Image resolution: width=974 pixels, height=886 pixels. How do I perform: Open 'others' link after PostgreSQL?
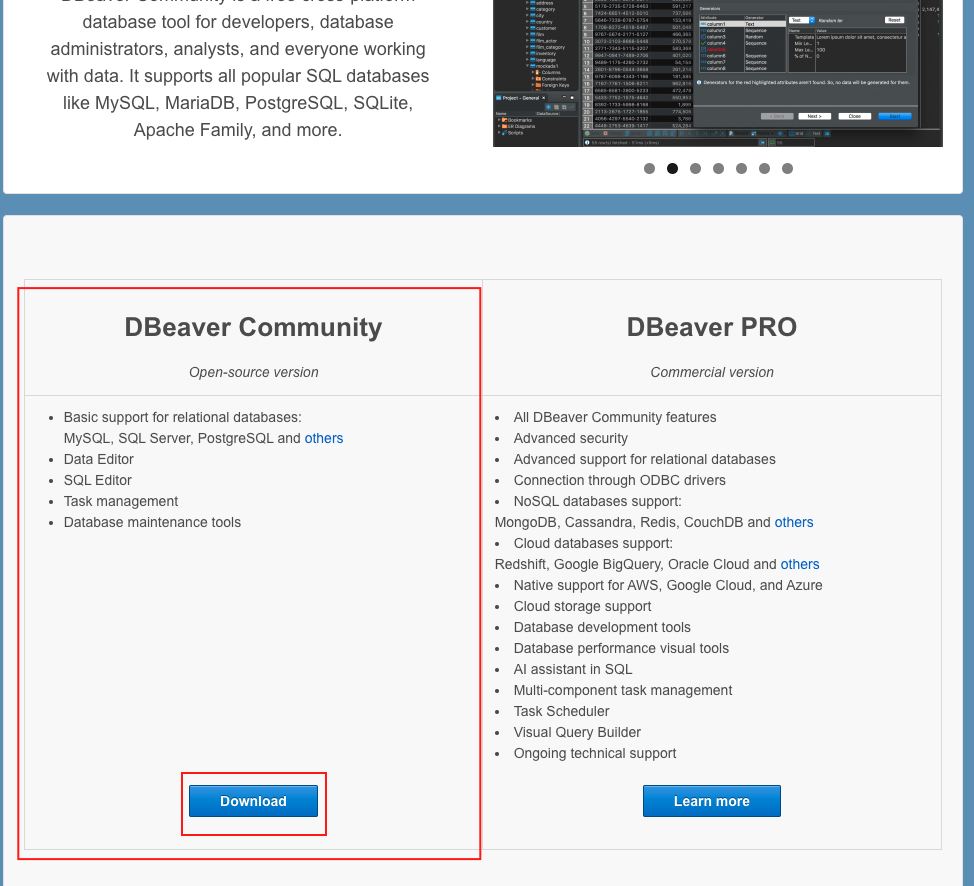point(324,438)
